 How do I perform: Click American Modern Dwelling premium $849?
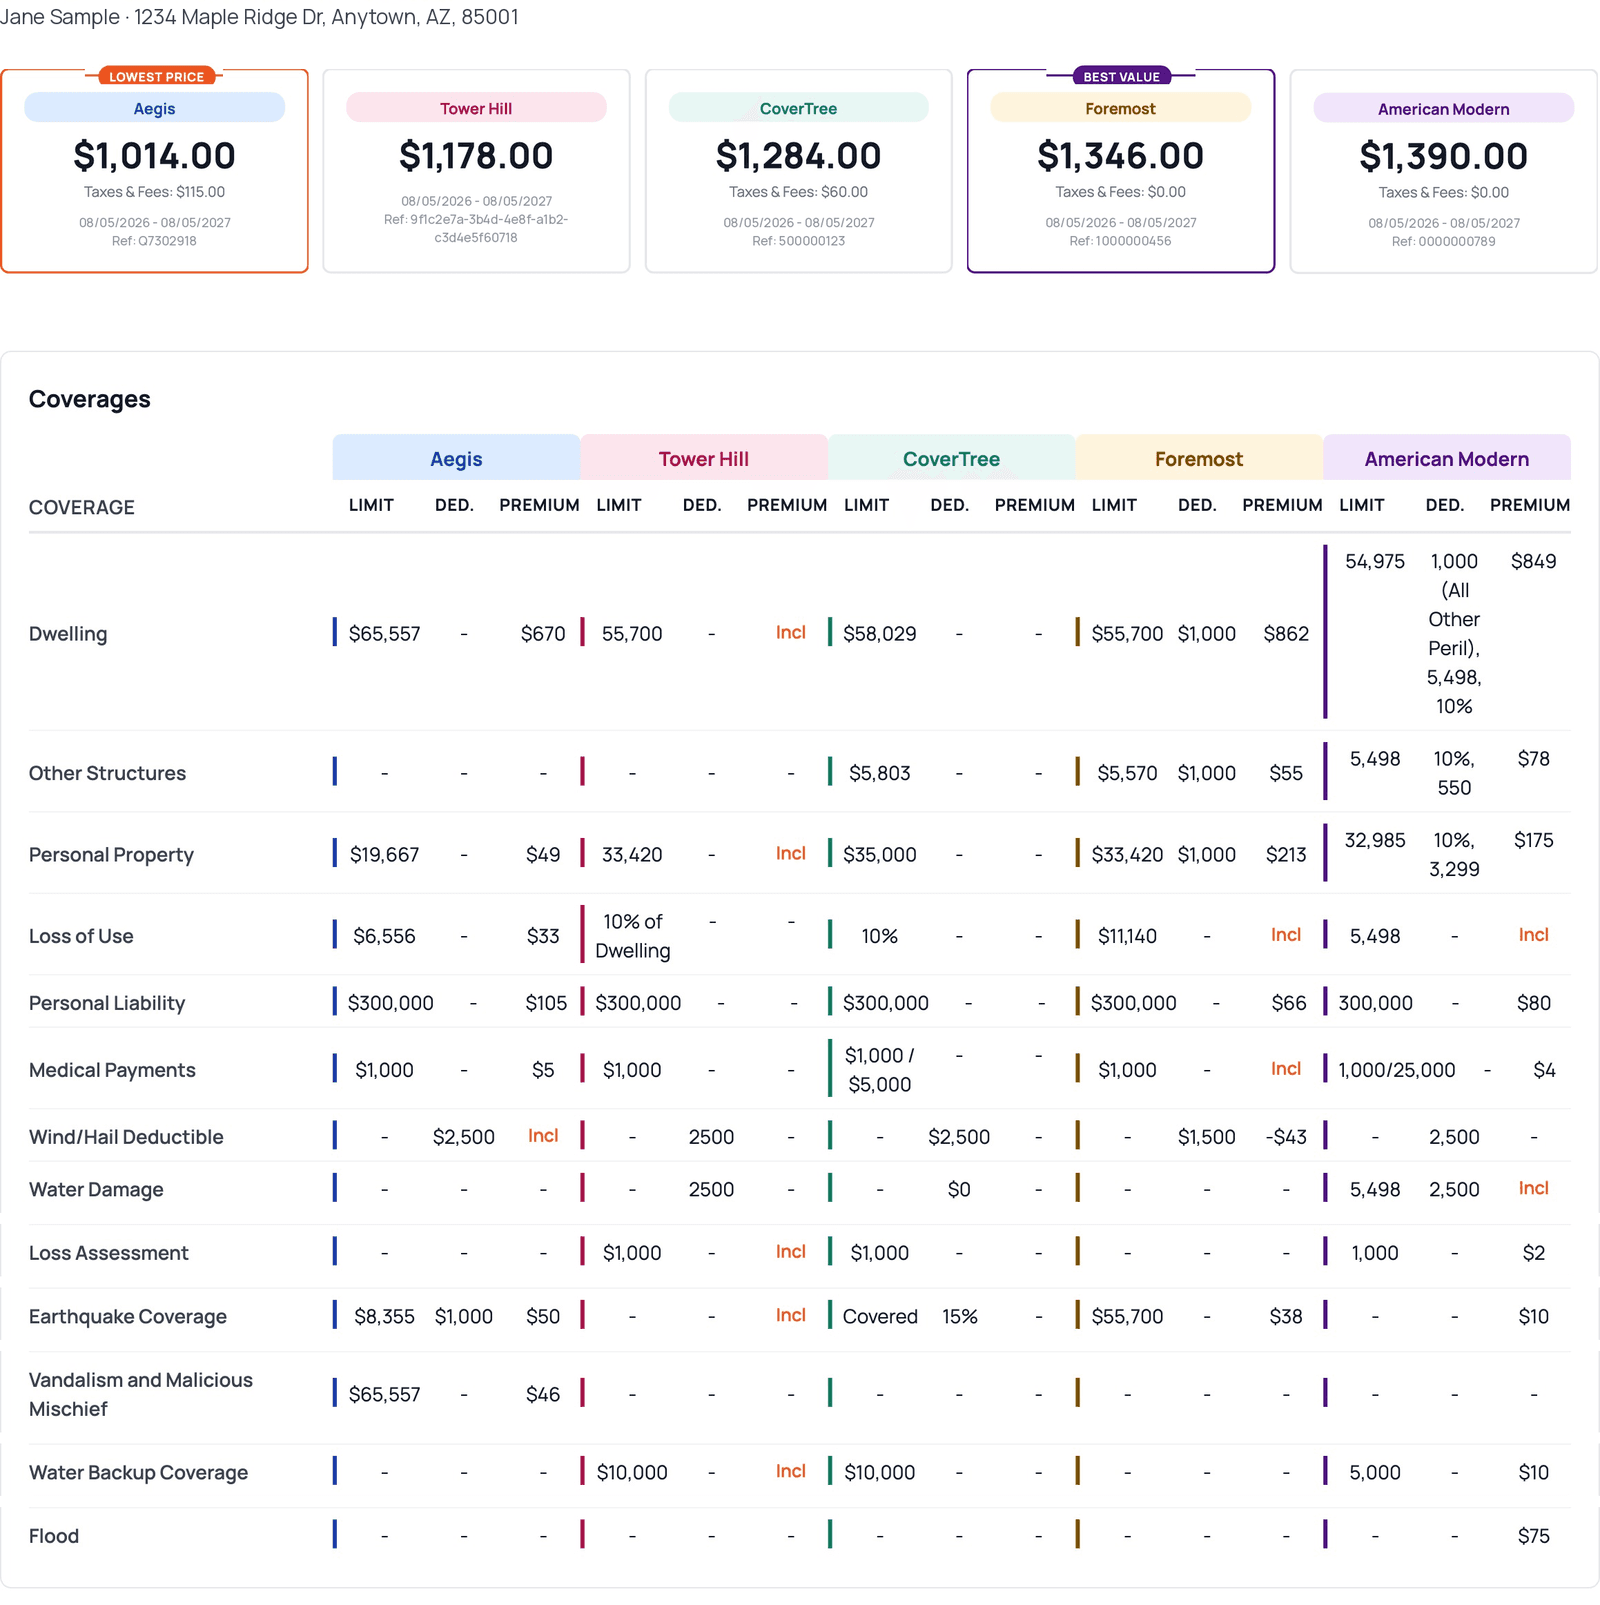click(x=1533, y=561)
